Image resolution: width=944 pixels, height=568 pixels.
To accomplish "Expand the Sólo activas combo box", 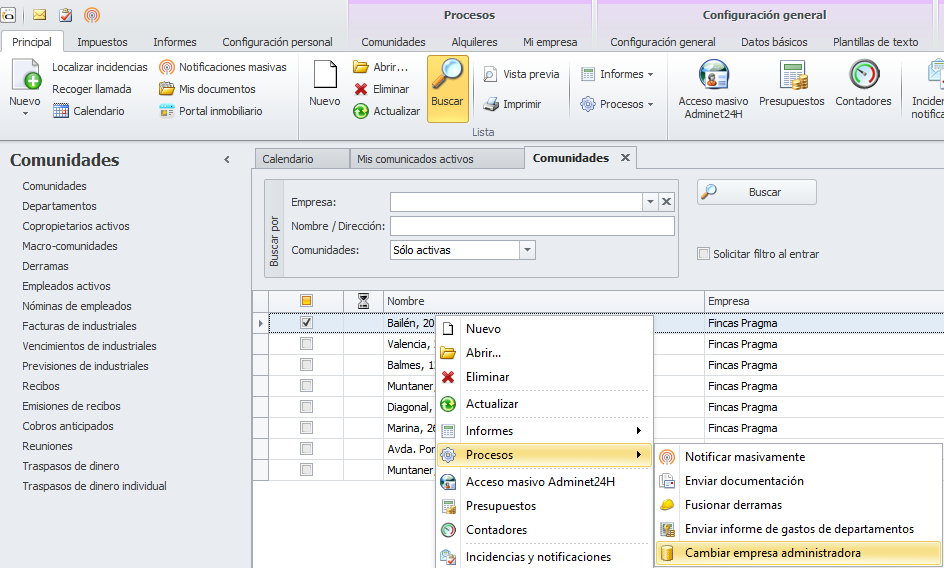I will click(x=527, y=250).
